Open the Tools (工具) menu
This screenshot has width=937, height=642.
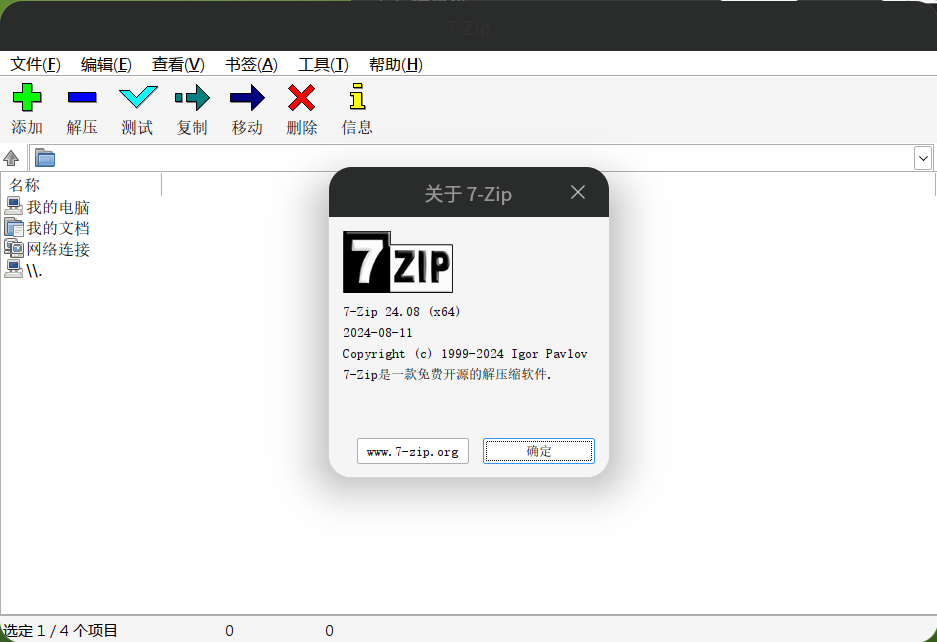click(323, 64)
